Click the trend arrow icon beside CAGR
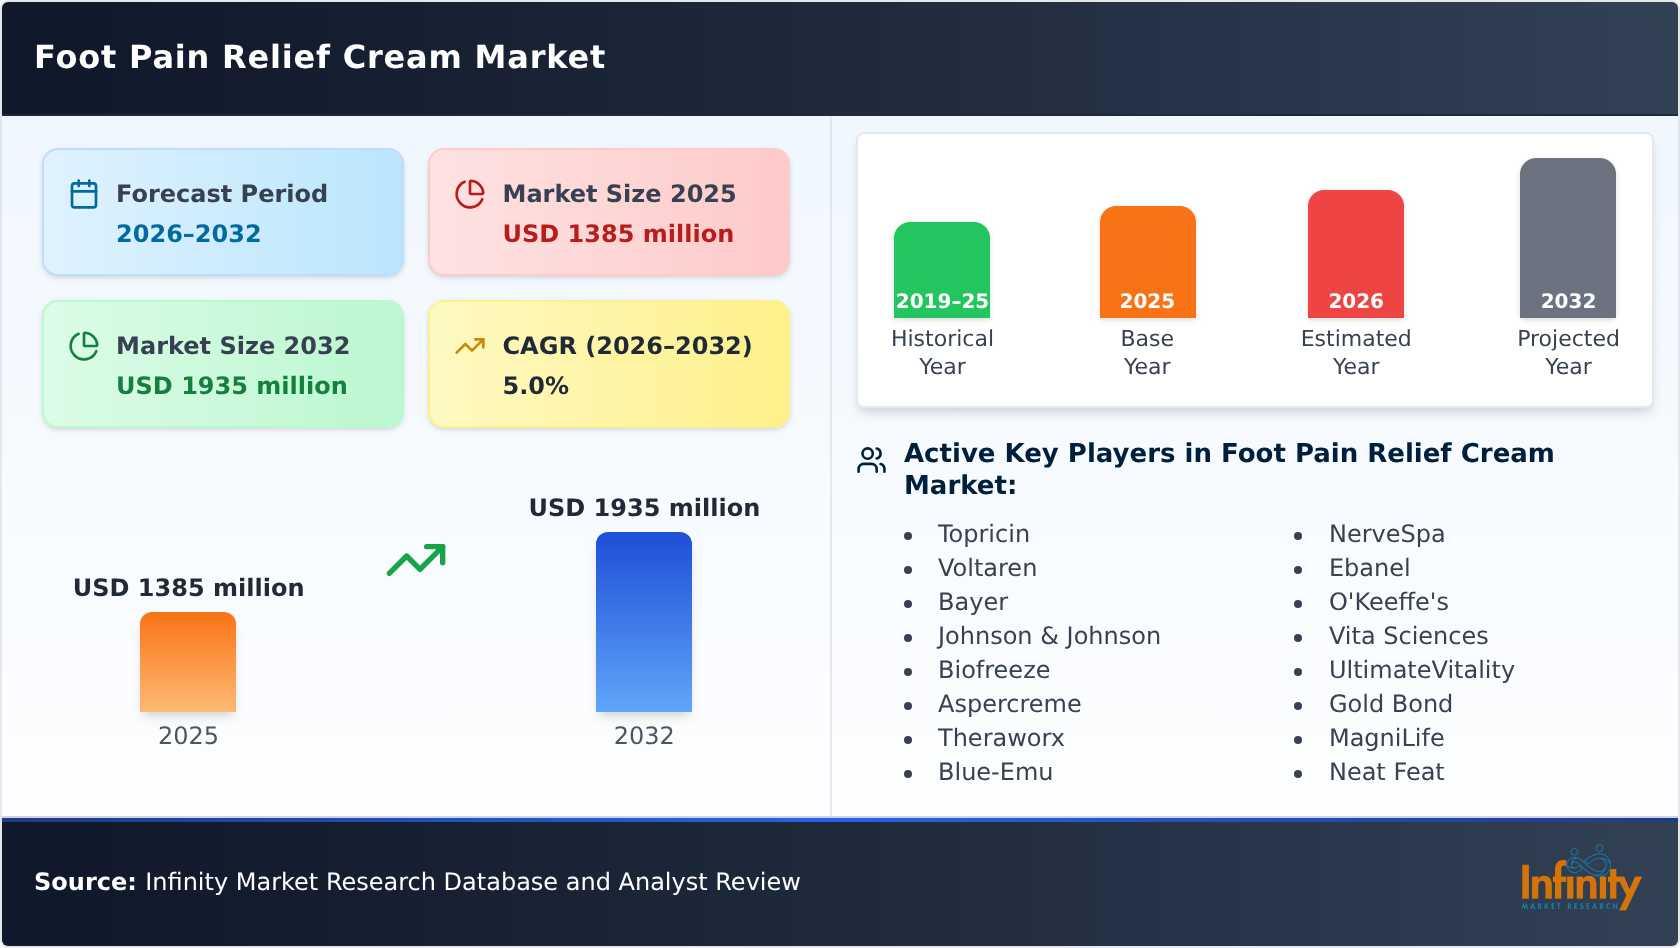The height and width of the screenshot is (948, 1680). tap(470, 346)
